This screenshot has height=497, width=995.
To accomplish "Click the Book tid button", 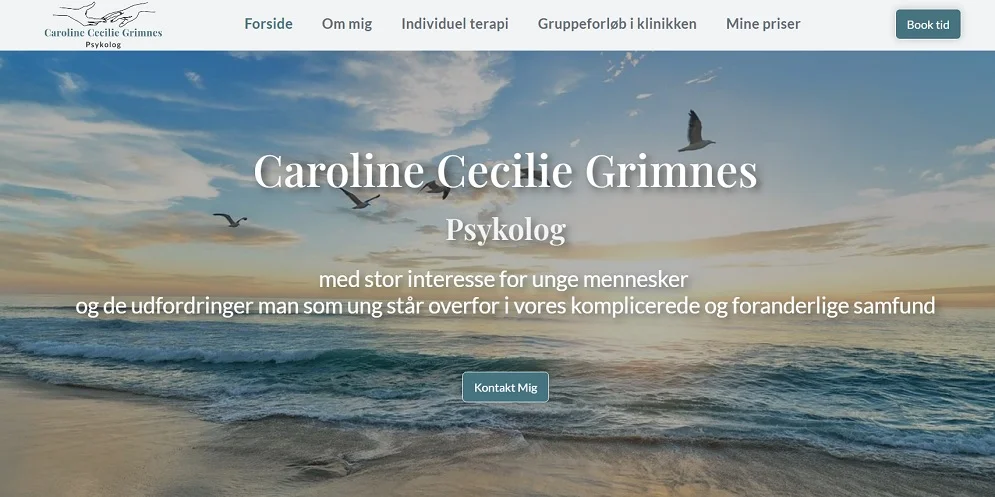I will click(x=928, y=25).
